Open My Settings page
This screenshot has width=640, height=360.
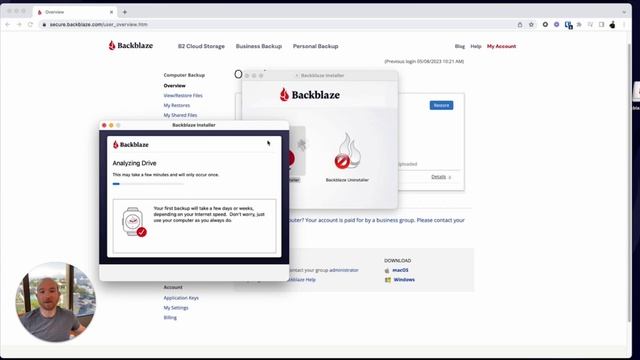tap(176, 308)
